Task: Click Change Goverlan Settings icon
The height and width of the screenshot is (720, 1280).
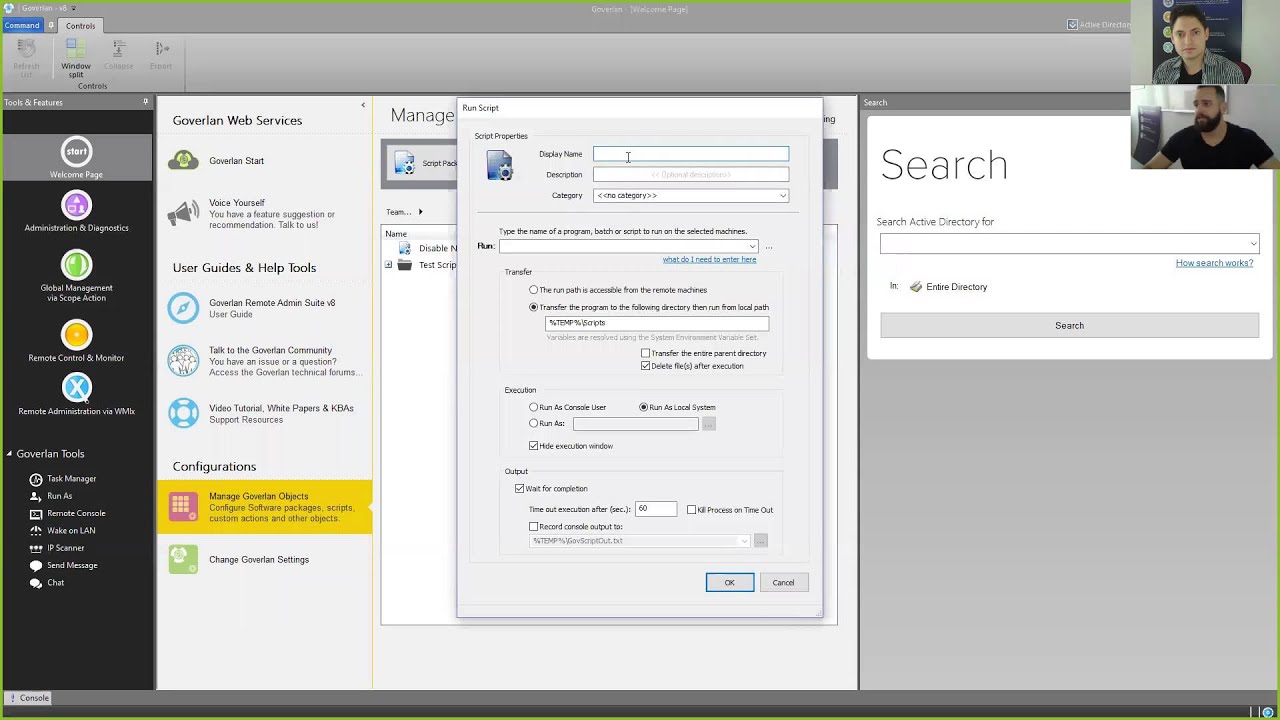Action: point(183,559)
